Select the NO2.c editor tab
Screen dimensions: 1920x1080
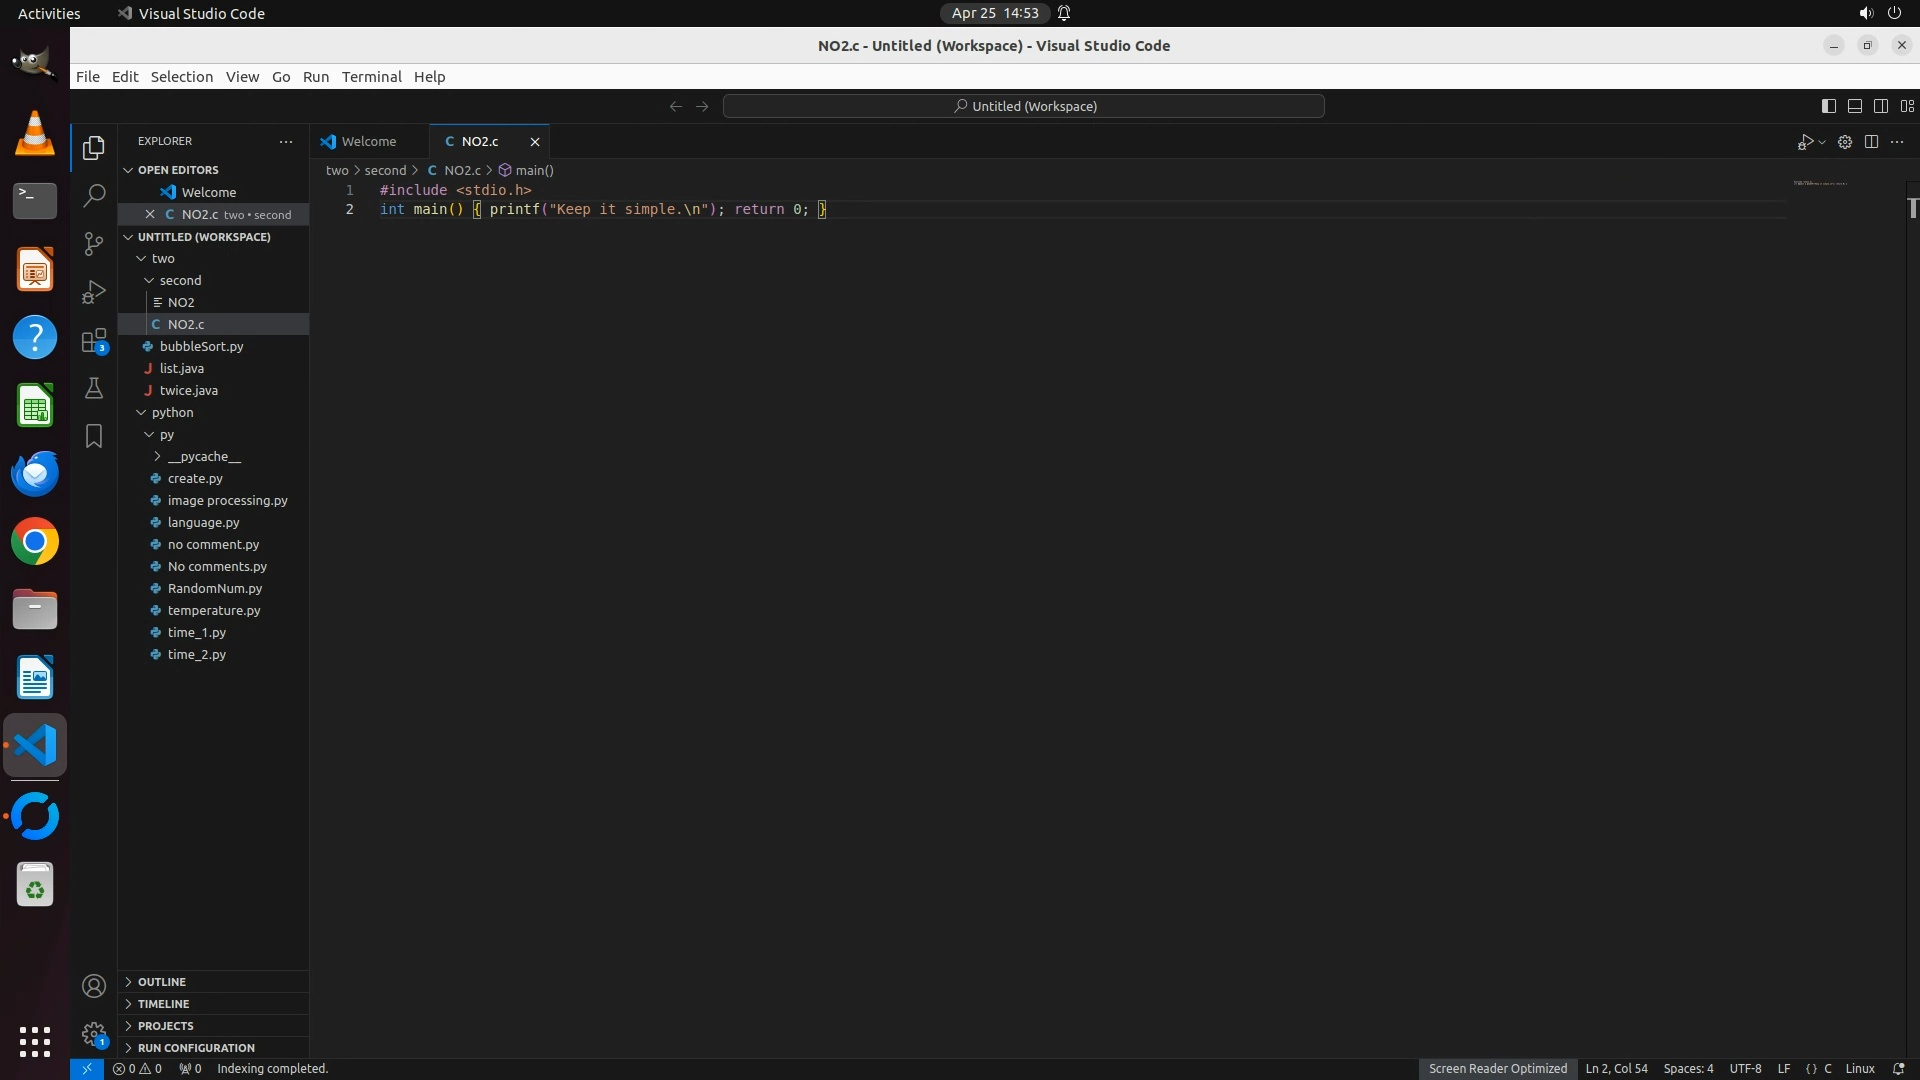tap(480, 142)
